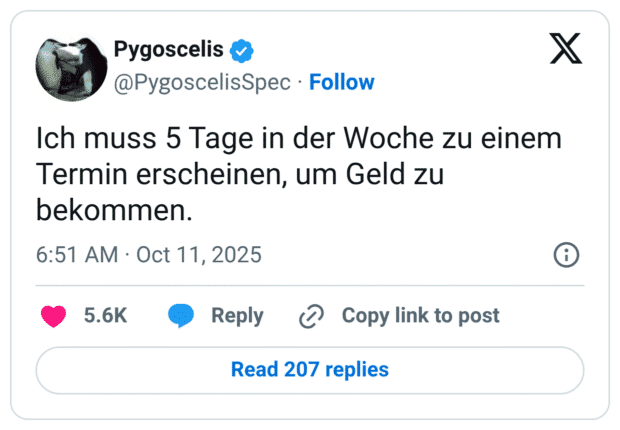
Task: Click the 6:51 AM time text
Action: 77,255
